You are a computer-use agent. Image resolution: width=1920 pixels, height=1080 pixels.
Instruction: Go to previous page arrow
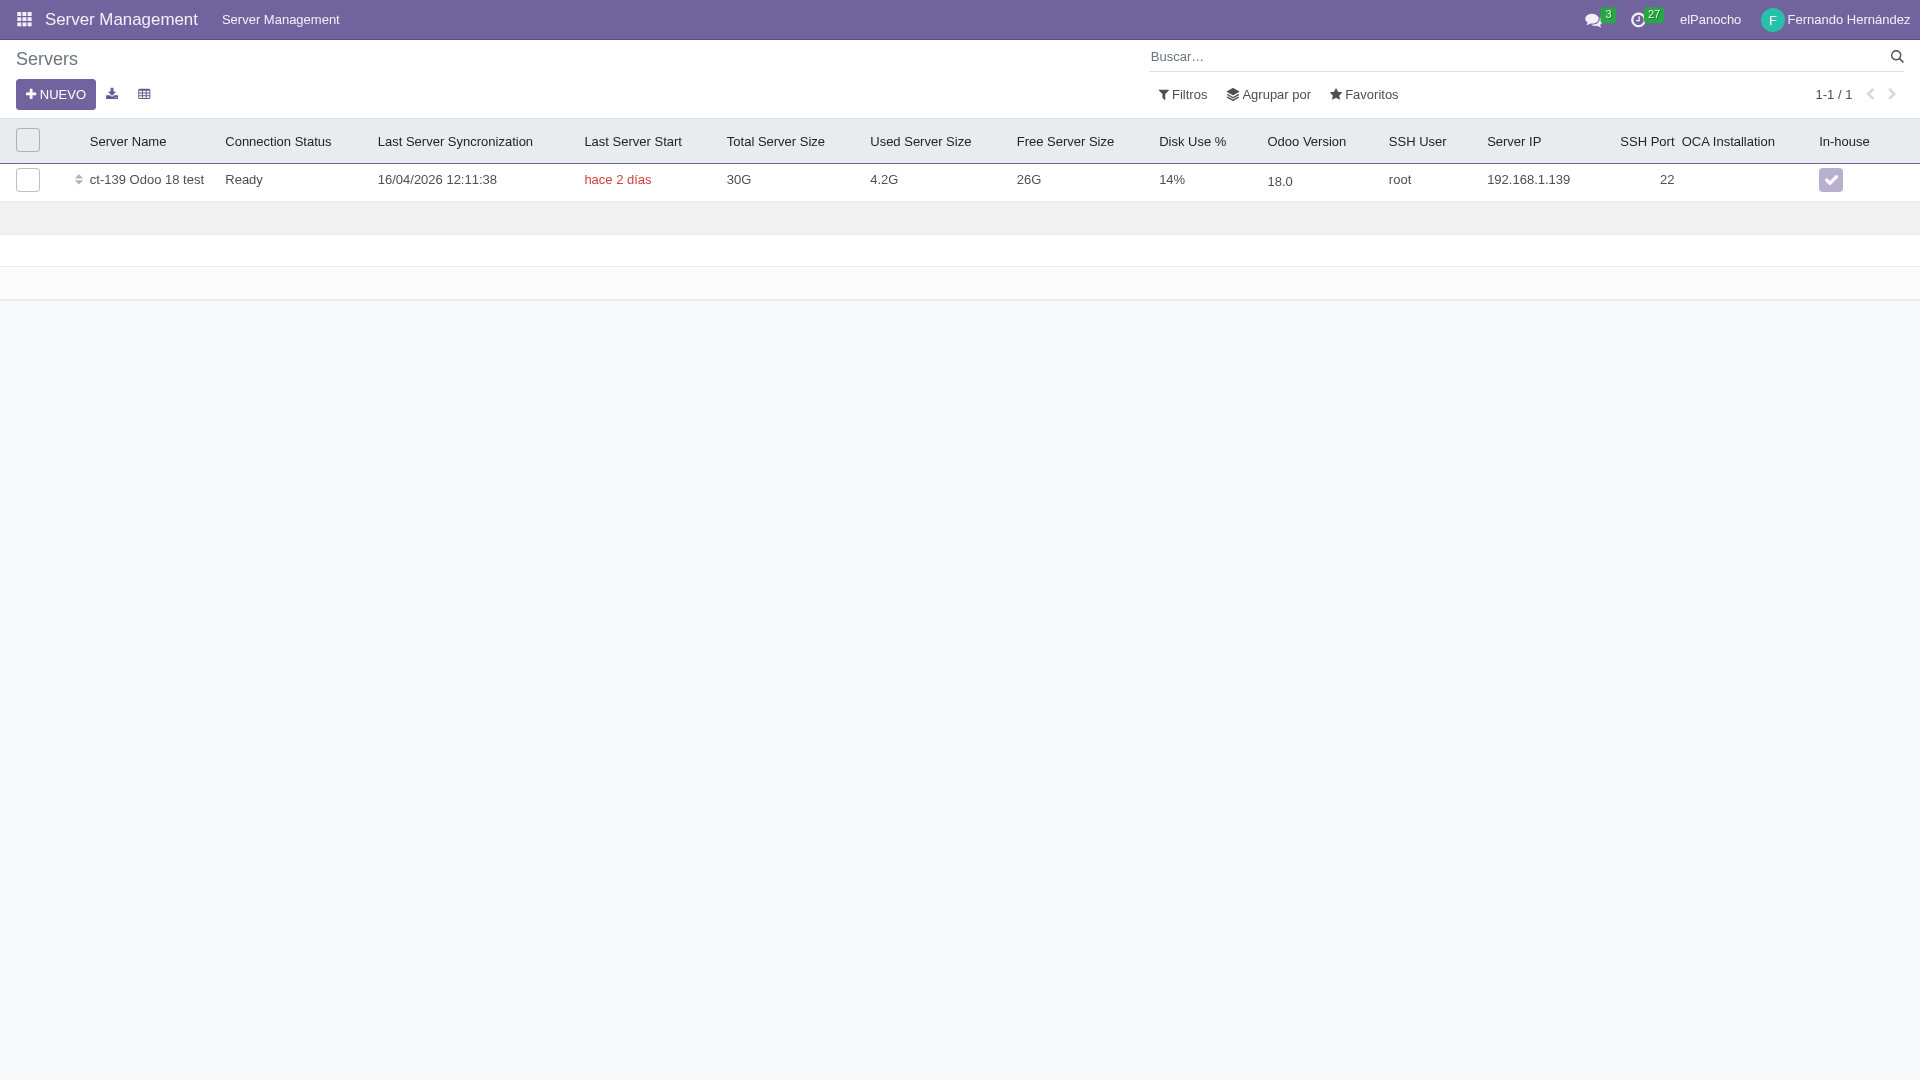(x=1870, y=94)
